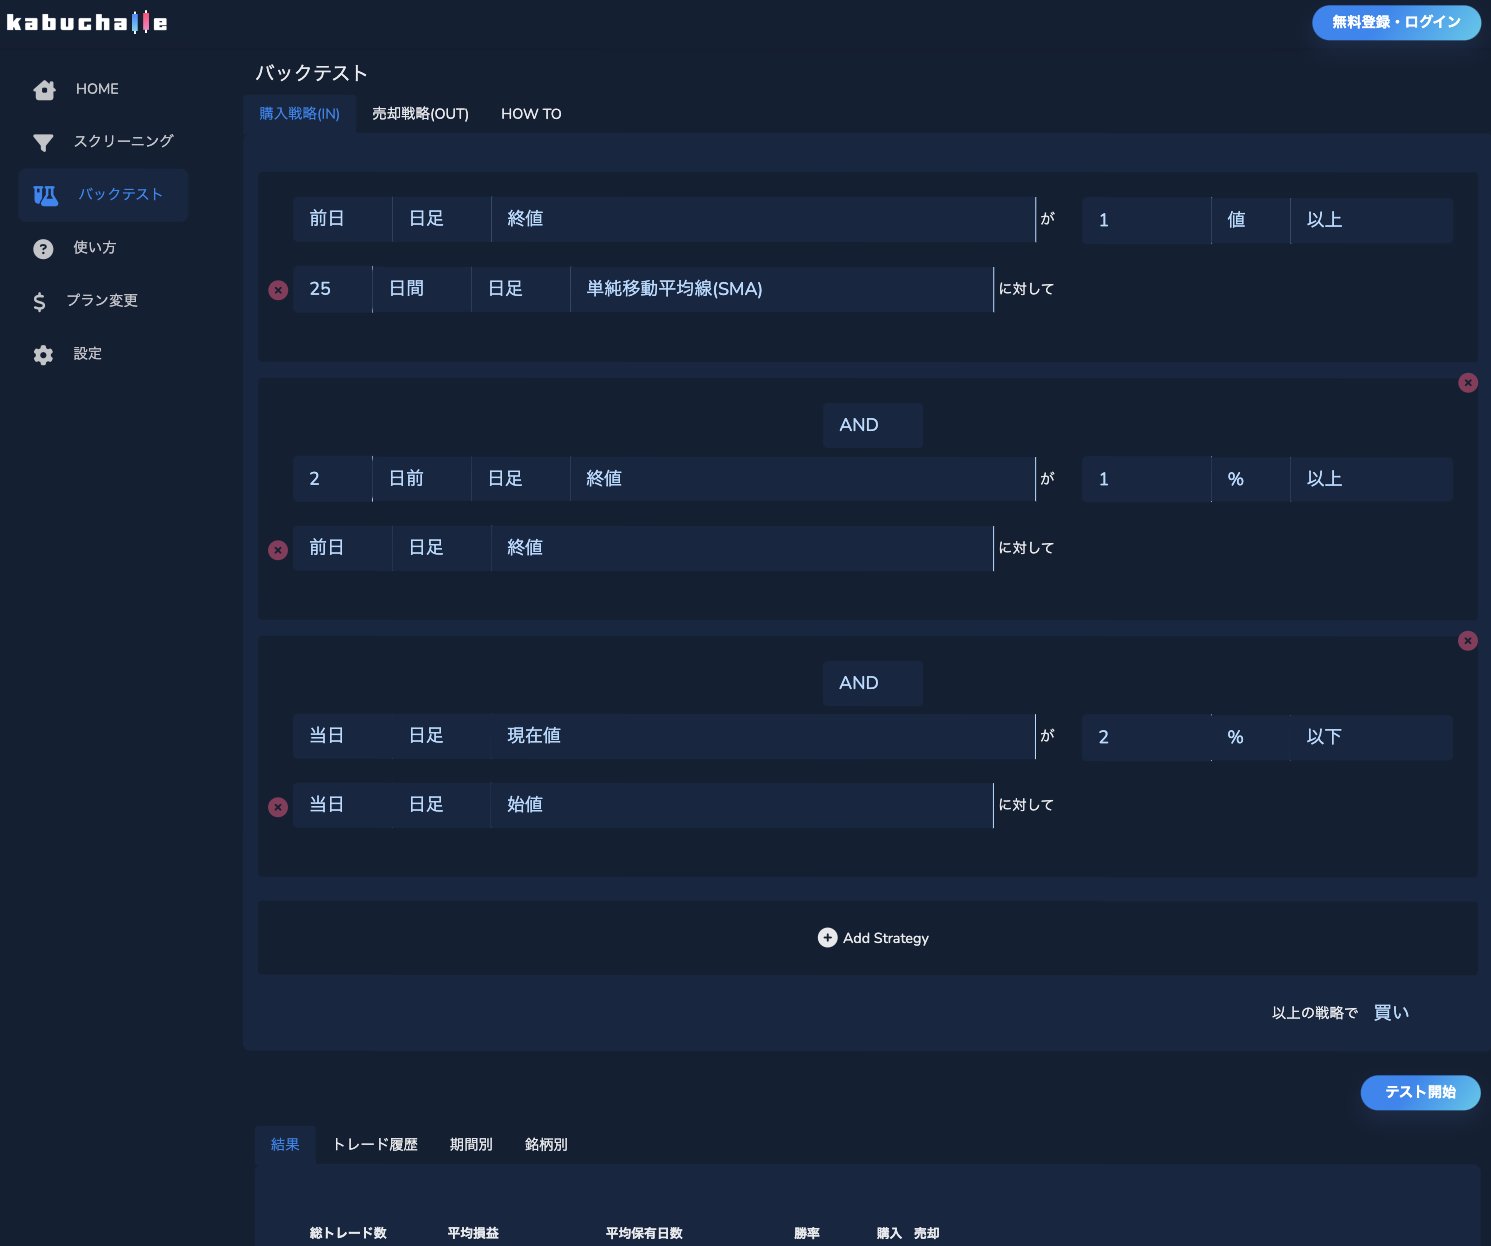This screenshot has width=1491, height=1246.
Task: Open the 日間 period unit dropdown
Action: (x=421, y=289)
